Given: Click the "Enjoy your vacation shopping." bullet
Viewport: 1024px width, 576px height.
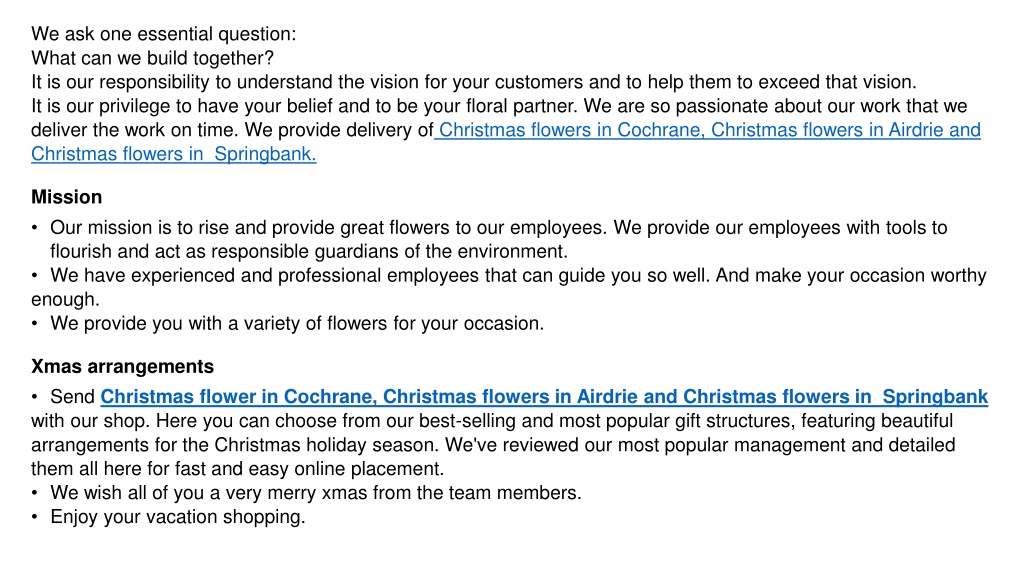Looking at the screenshot, I should click(x=178, y=517).
